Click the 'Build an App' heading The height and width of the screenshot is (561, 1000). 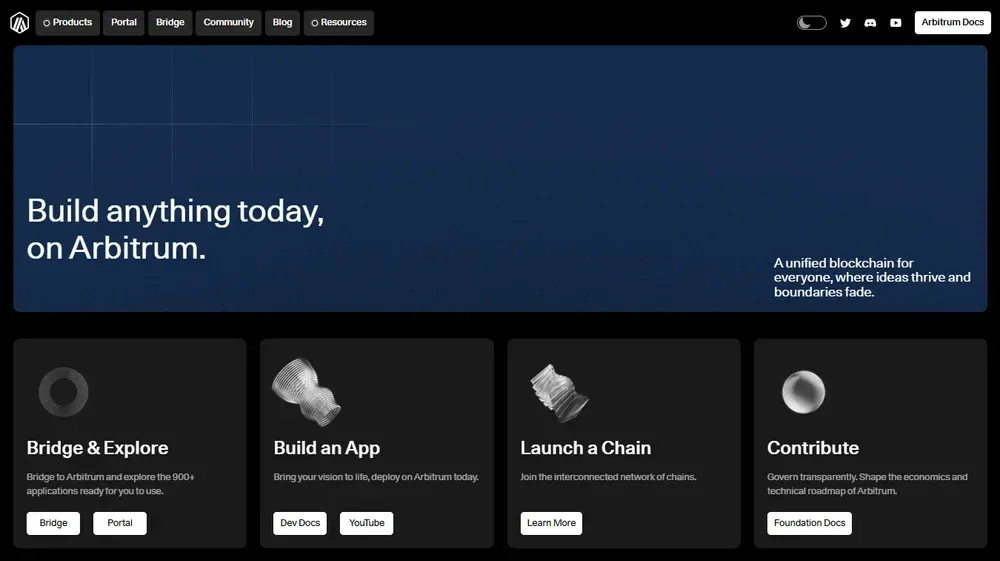(327, 448)
